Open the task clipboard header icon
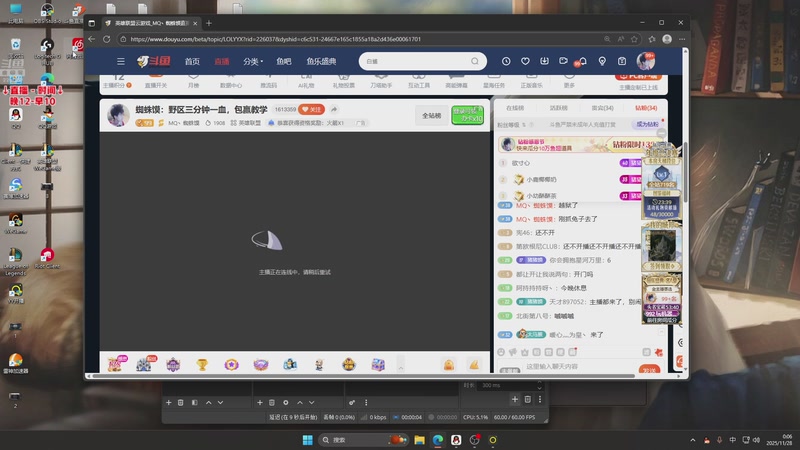This screenshot has height=450, width=800. pyautogui.click(x=621, y=61)
